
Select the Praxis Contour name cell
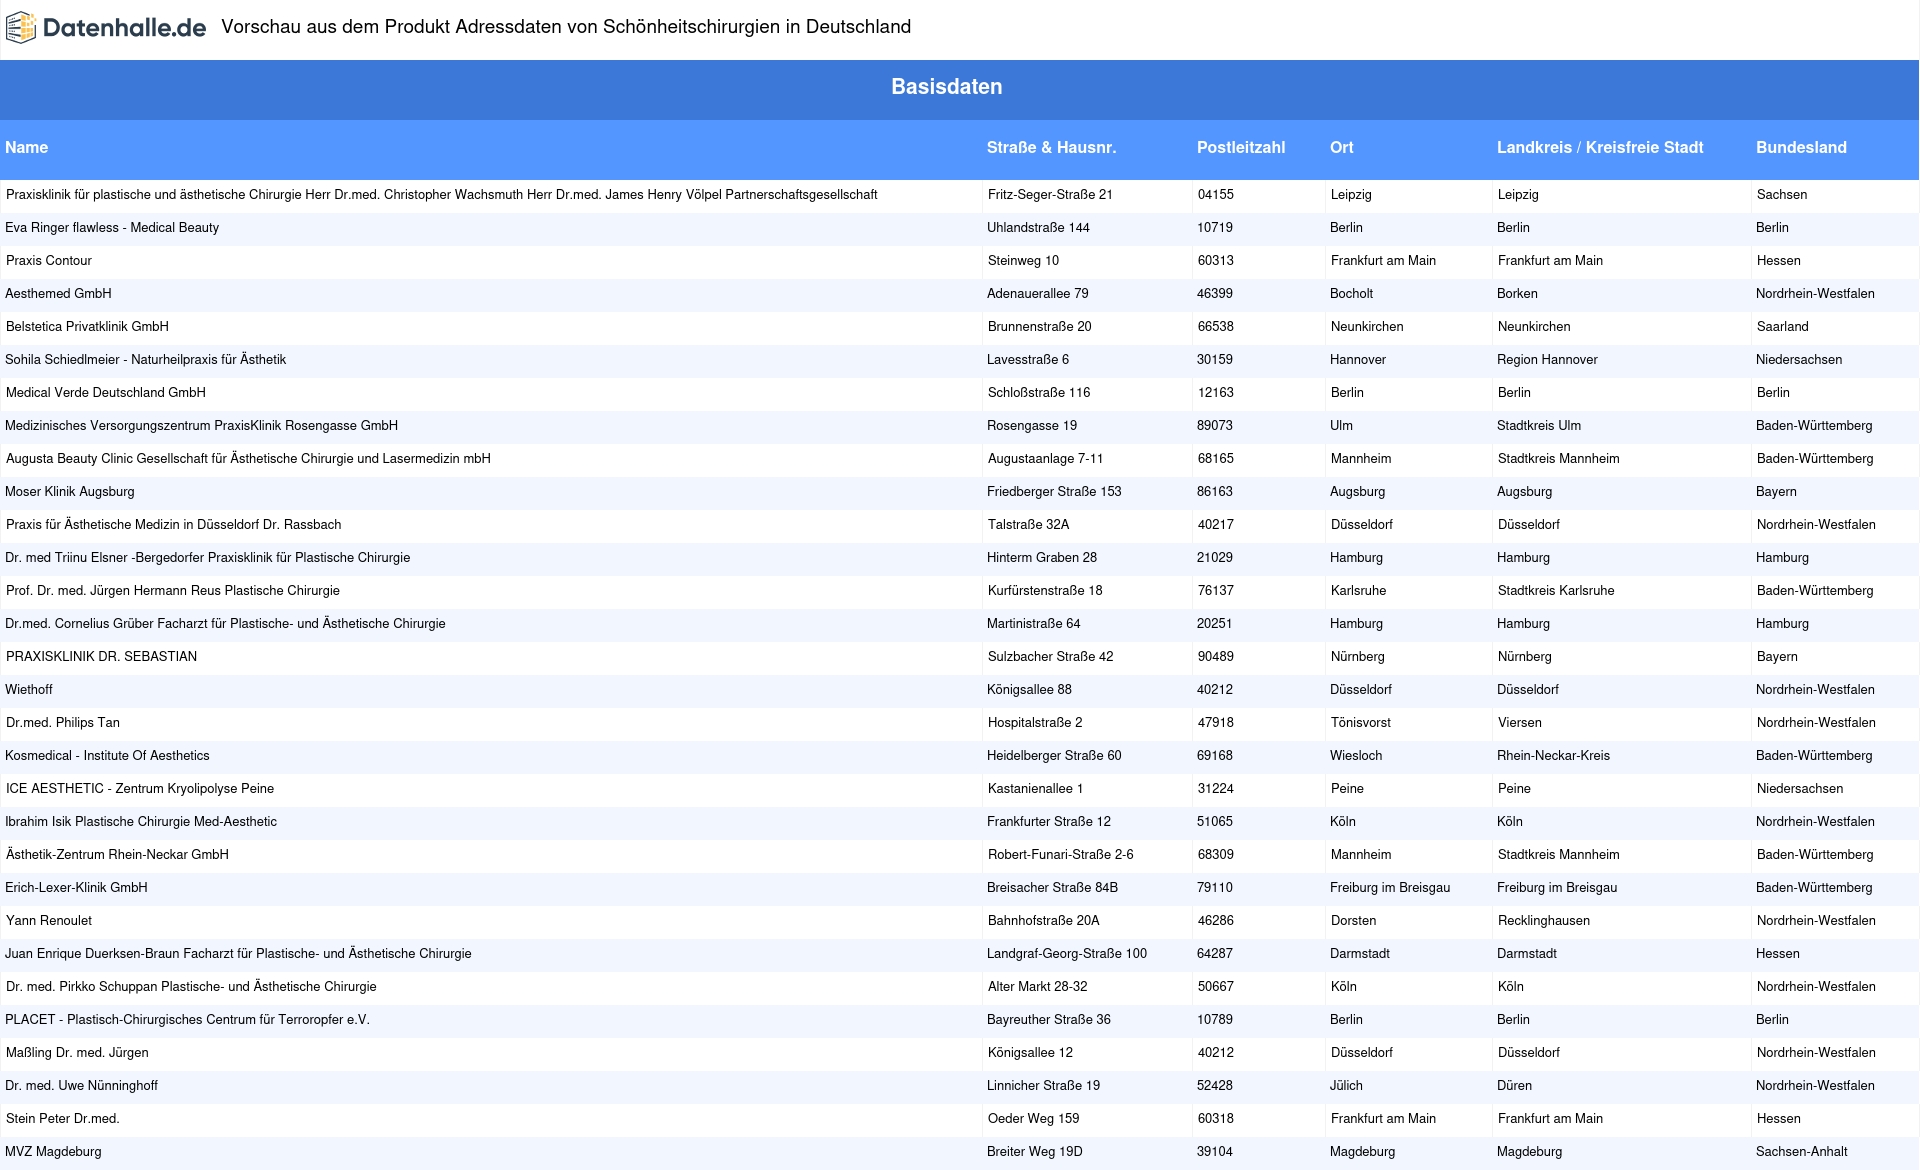point(49,261)
